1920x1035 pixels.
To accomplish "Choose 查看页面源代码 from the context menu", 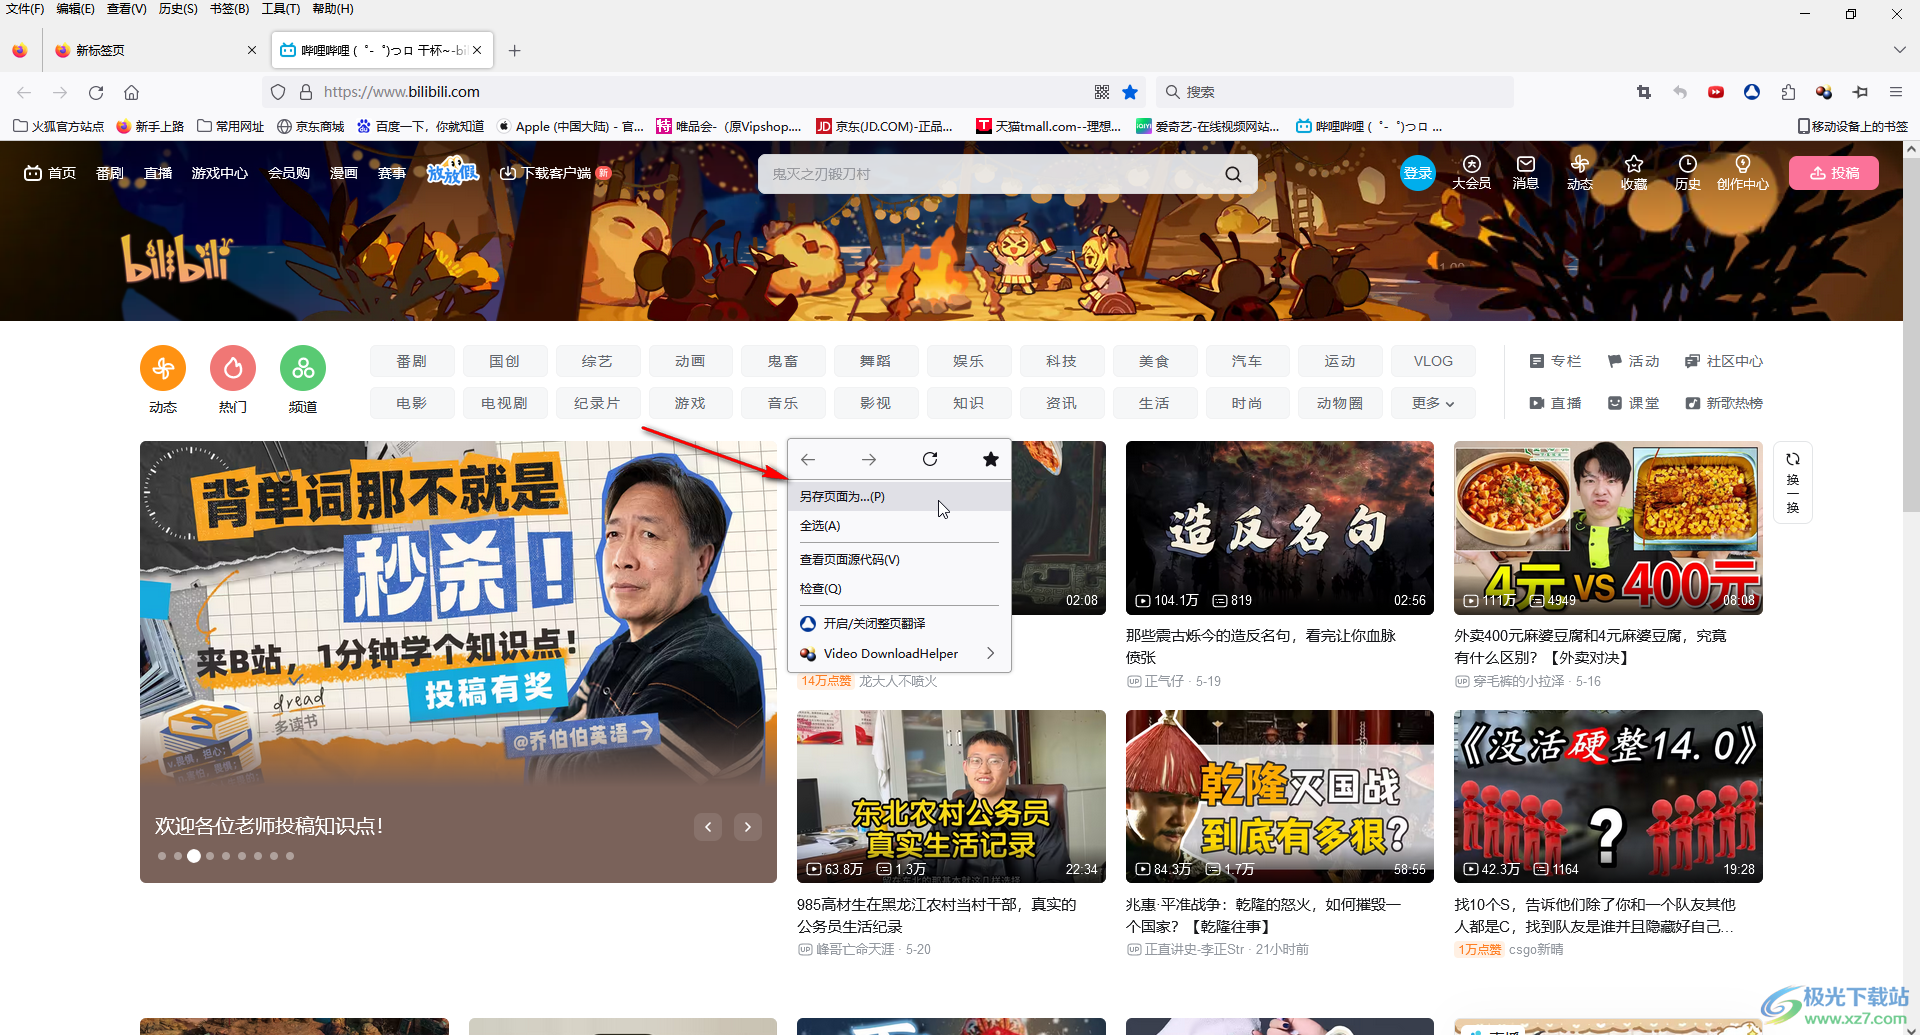I will (x=900, y=559).
